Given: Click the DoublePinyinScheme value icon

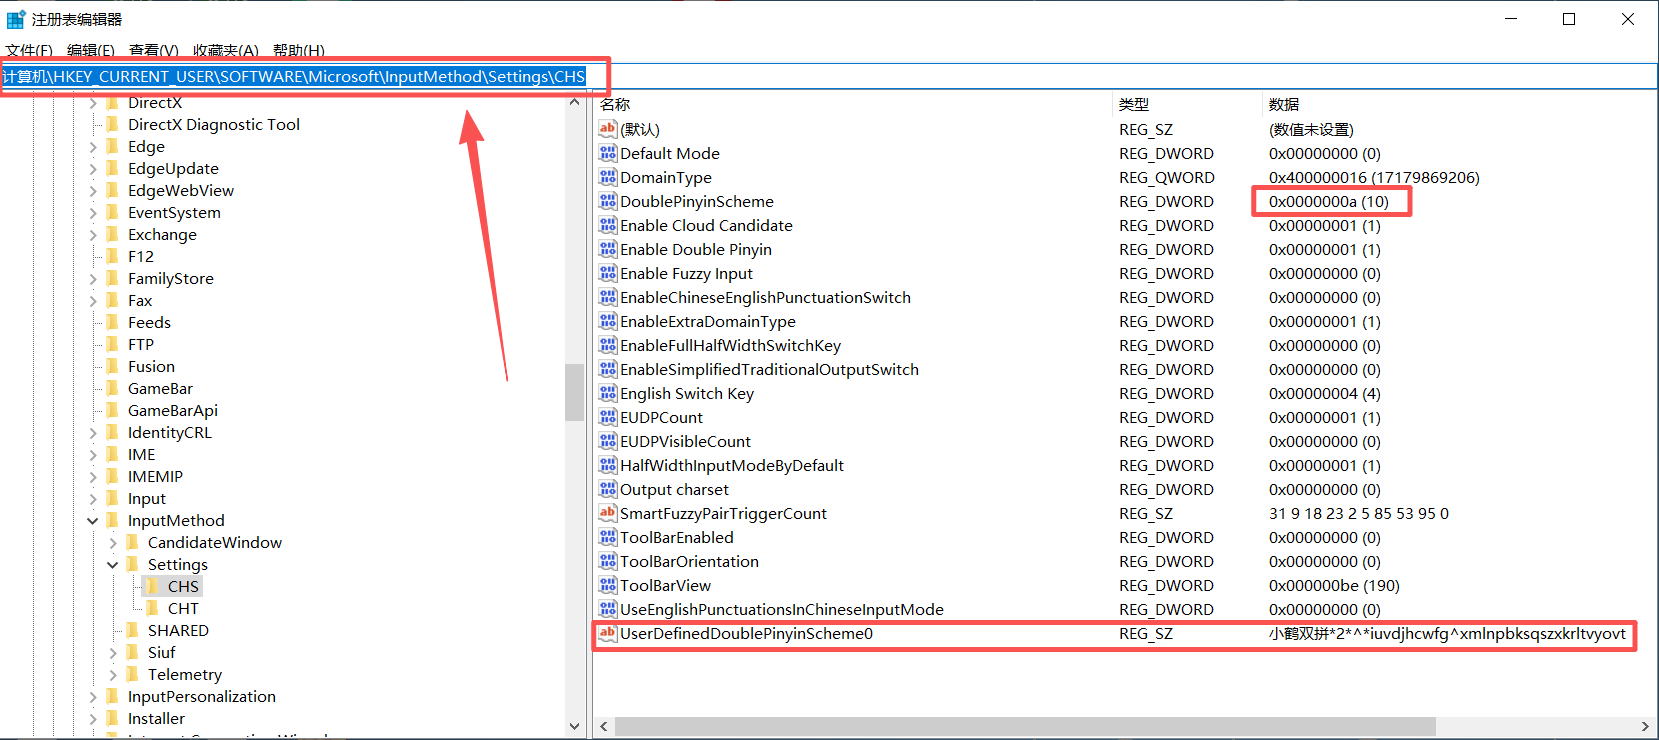Looking at the screenshot, I should click(x=608, y=201).
